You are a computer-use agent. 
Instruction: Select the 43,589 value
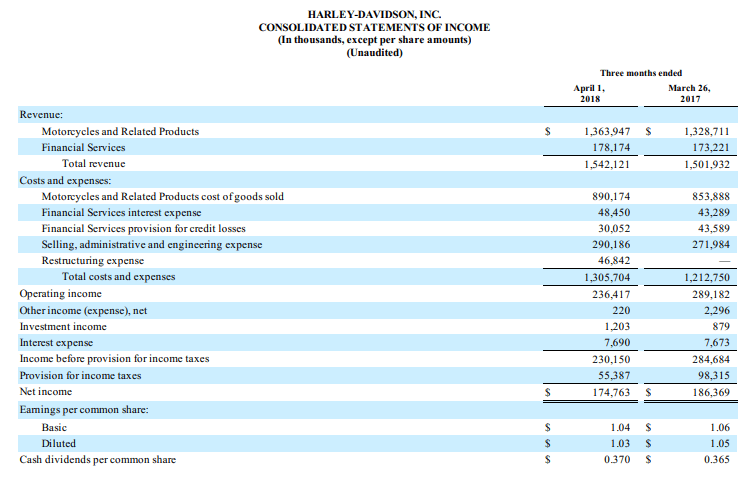tap(714, 228)
